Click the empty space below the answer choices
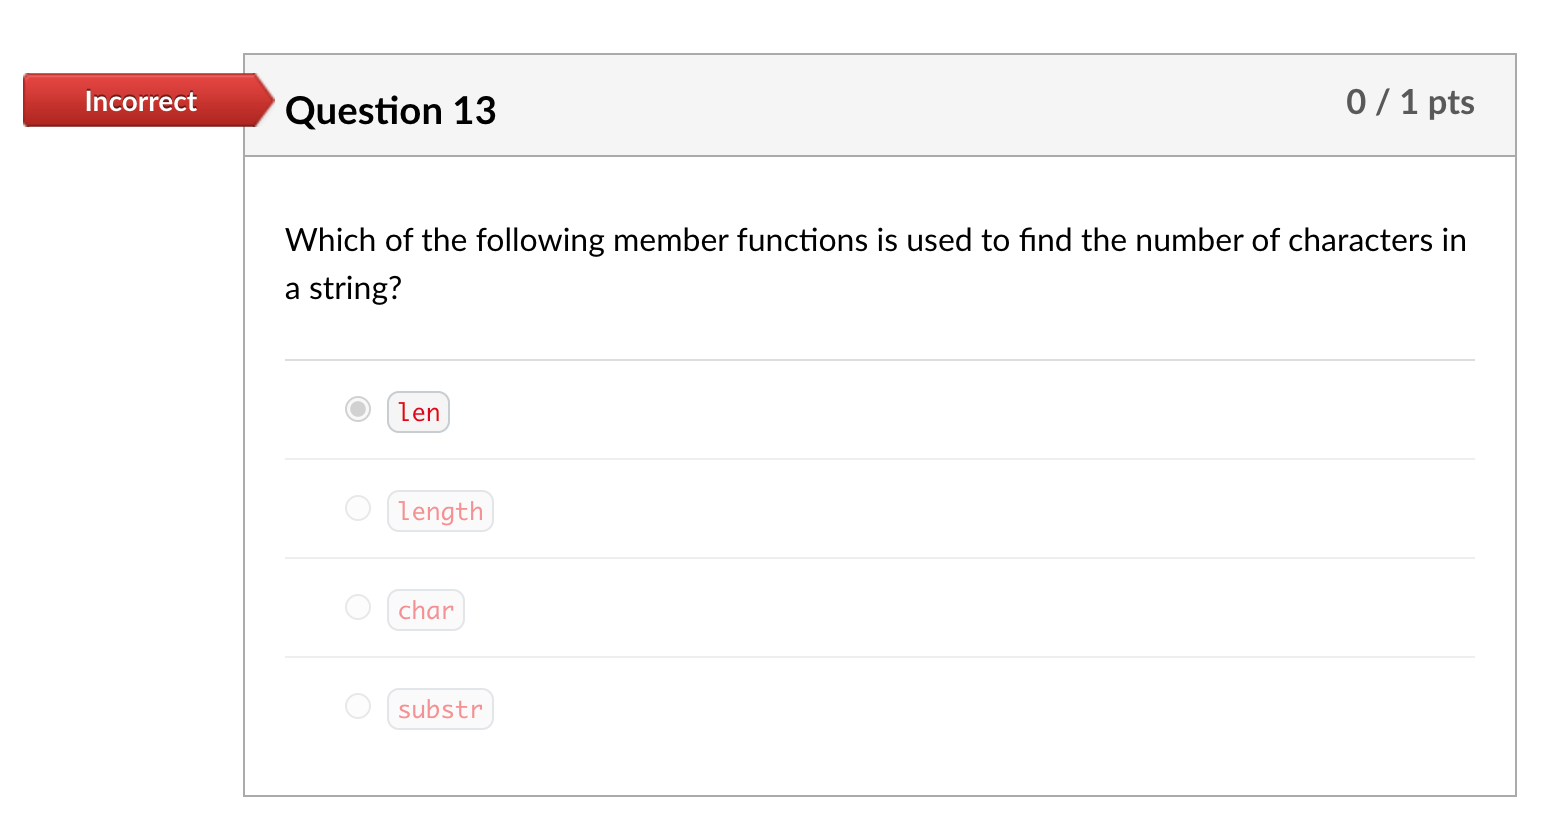Screen dimensions: 1544x814 [x=880, y=765]
